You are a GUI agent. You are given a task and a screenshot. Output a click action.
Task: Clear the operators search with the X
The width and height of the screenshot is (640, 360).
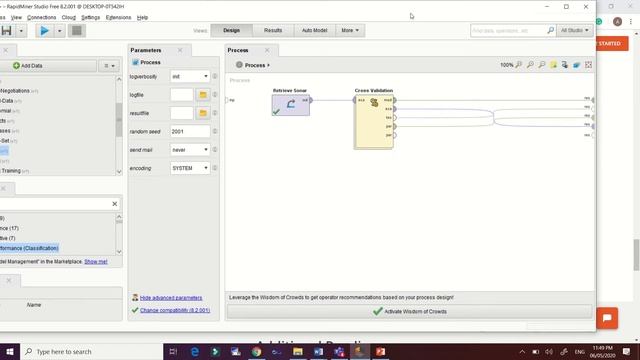coord(115,204)
